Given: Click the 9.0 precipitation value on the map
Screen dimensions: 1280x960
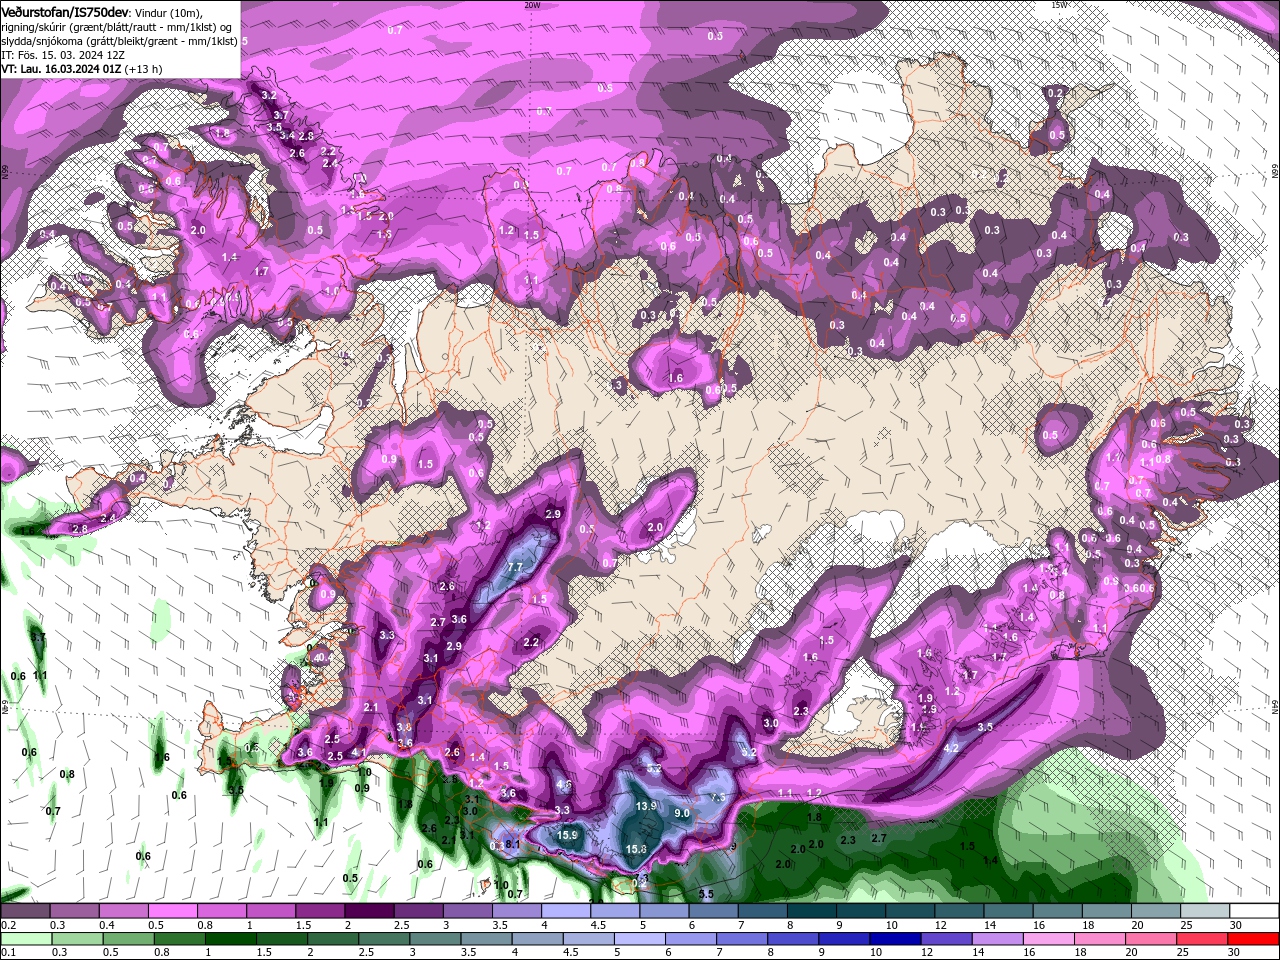Looking at the screenshot, I should point(682,814).
